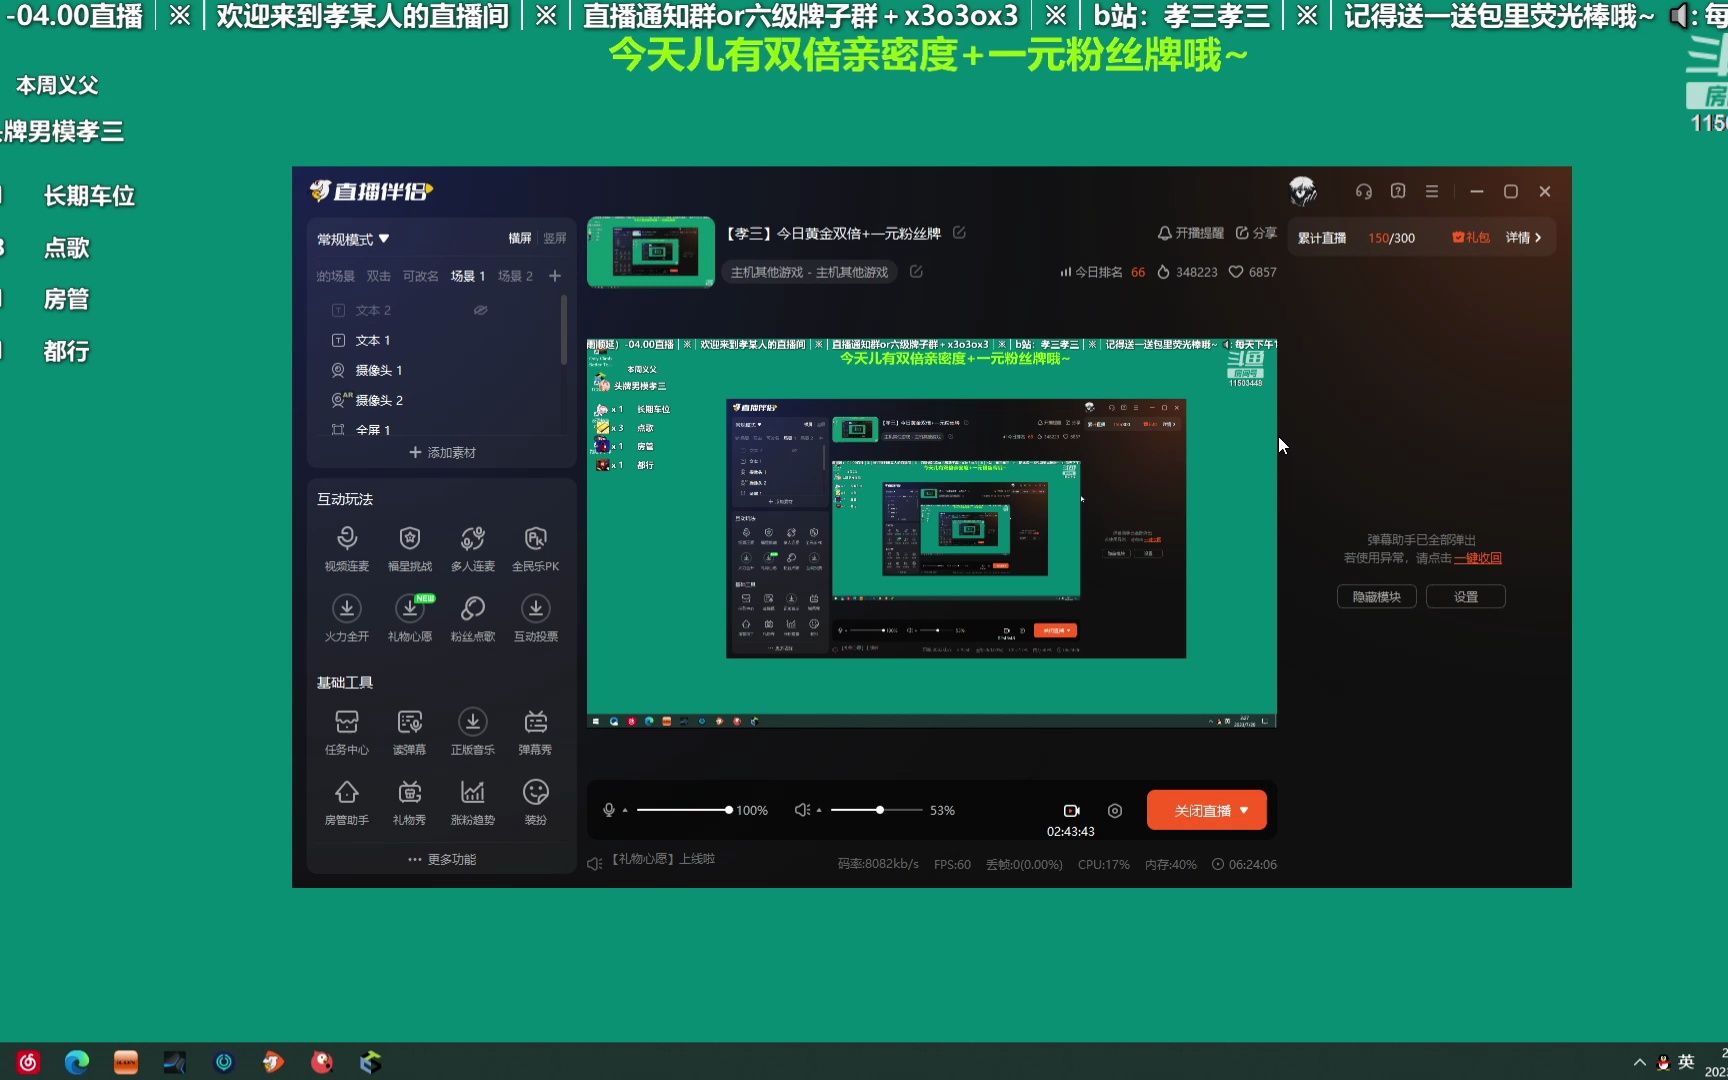
Task: Expand microphone device options arrow
Action: point(625,810)
